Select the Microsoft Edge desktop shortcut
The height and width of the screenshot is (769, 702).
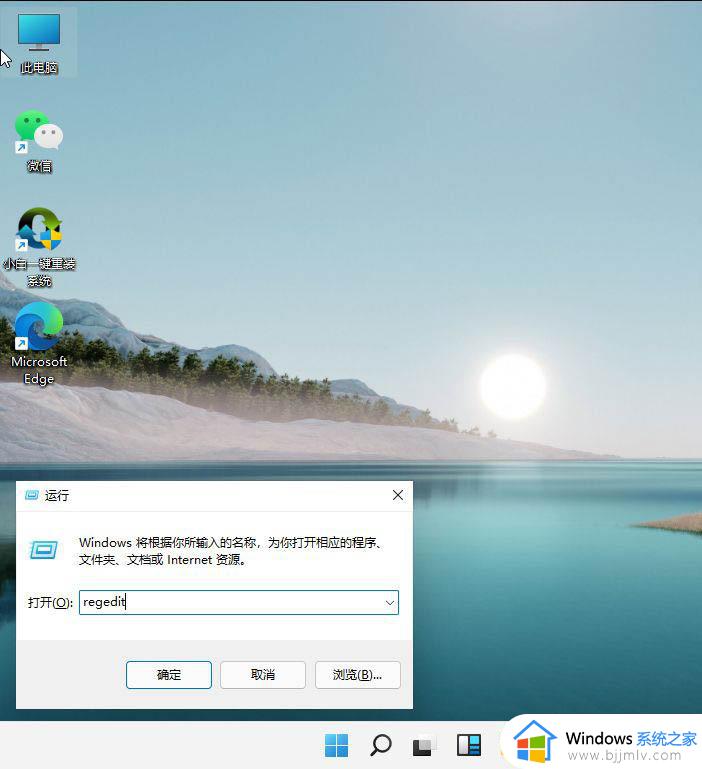tap(39, 343)
